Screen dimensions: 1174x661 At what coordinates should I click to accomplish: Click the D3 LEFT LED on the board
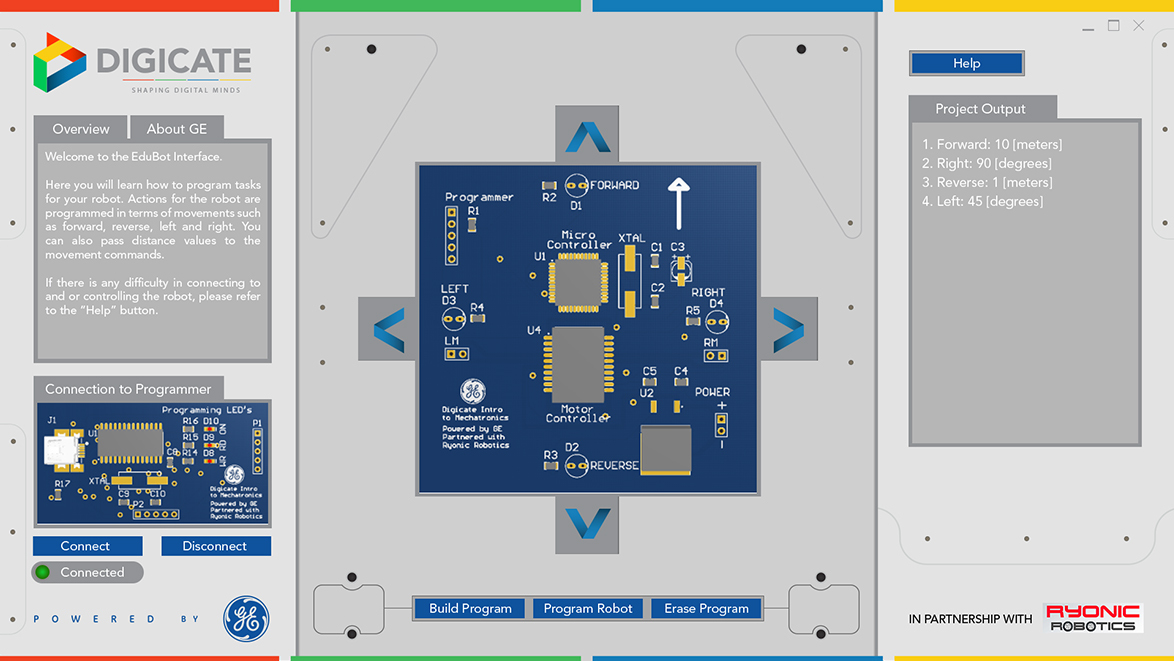(x=454, y=319)
